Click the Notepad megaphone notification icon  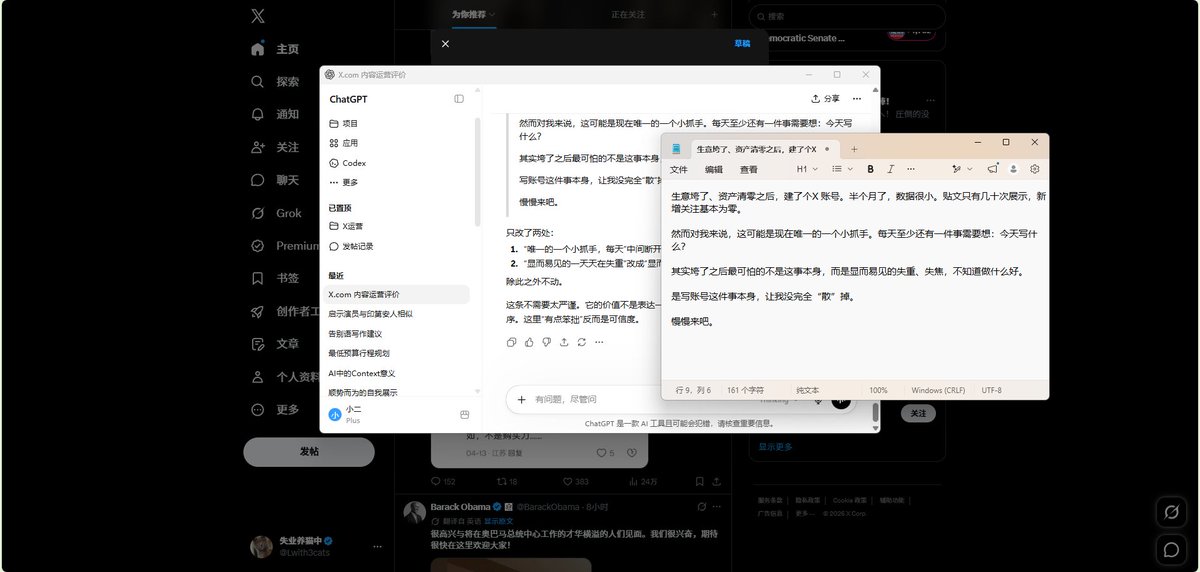tap(992, 169)
